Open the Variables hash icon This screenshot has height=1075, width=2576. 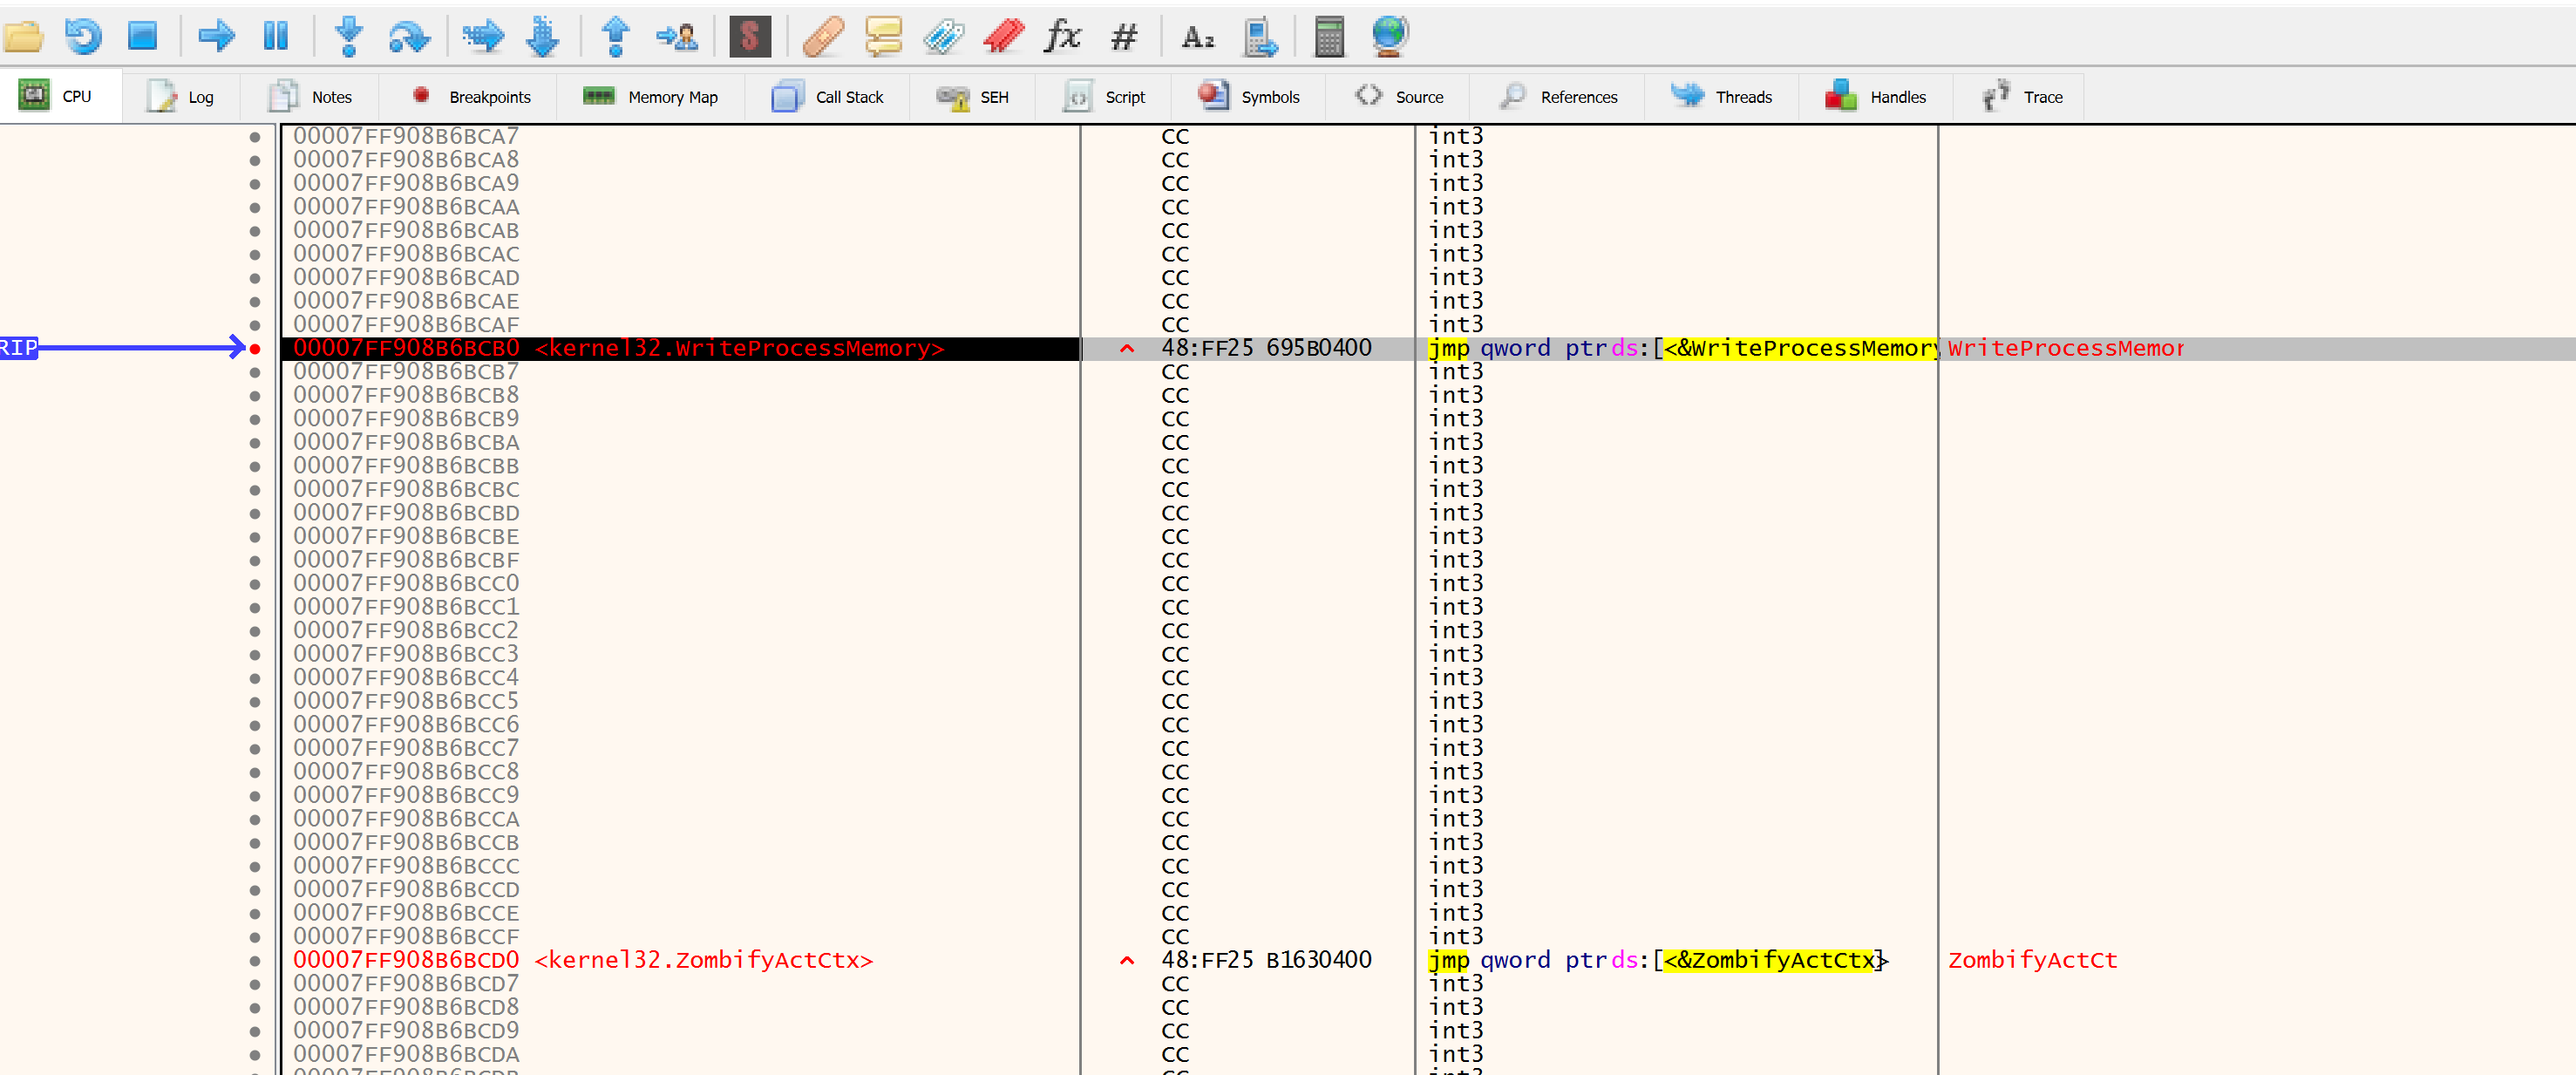pyautogui.click(x=1124, y=37)
